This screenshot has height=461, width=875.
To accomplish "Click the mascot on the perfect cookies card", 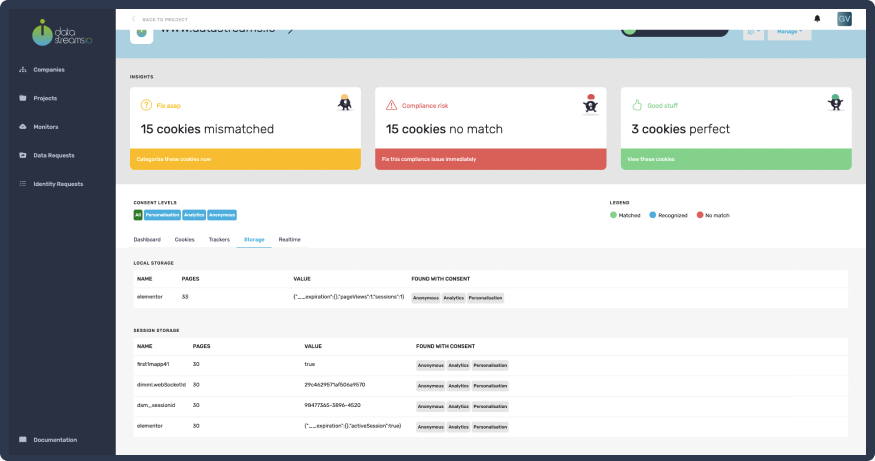I will coord(835,103).
